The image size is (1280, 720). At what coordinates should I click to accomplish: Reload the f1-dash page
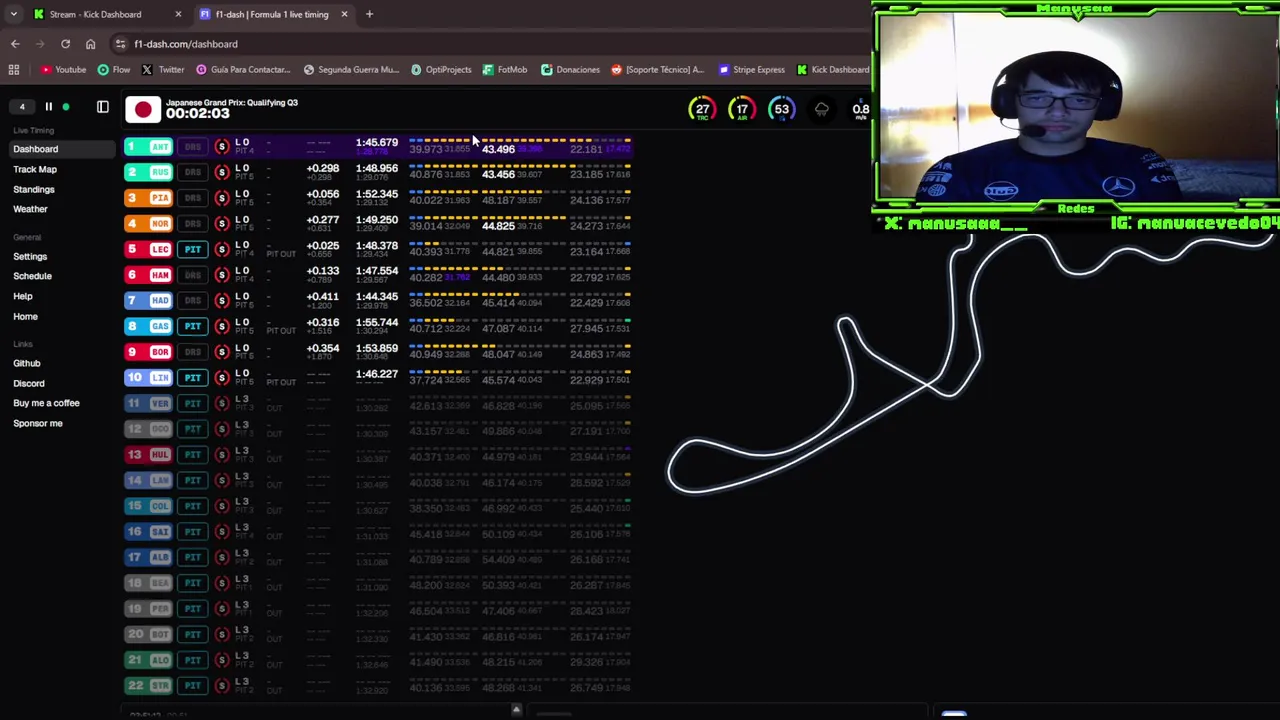click(65, 44)
